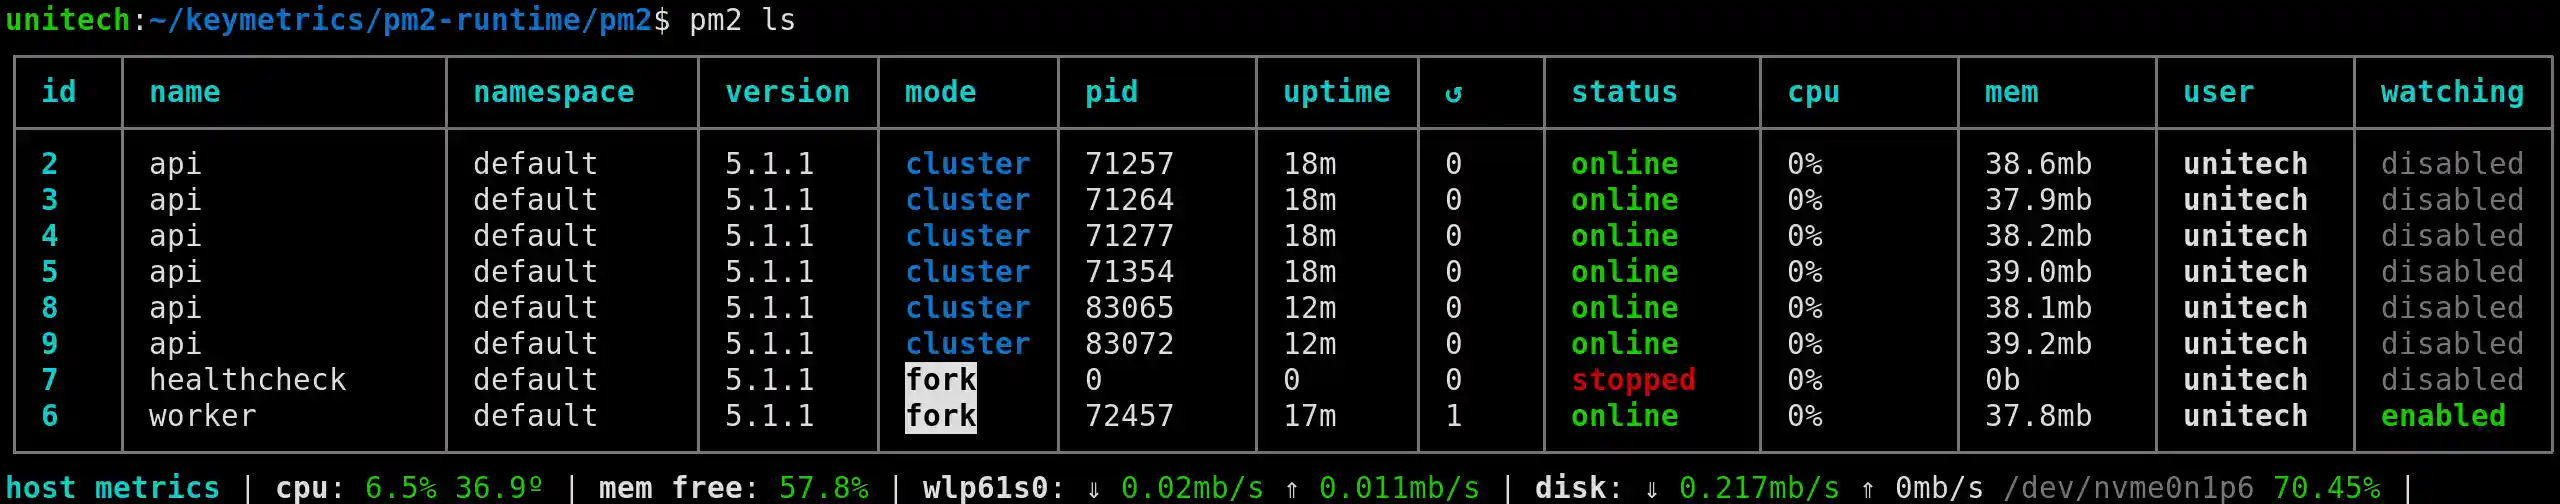Image resolution: width=2560 pixels, height=504 pixels.
Task: Click the mem column header
Action: coord(2011,92)
